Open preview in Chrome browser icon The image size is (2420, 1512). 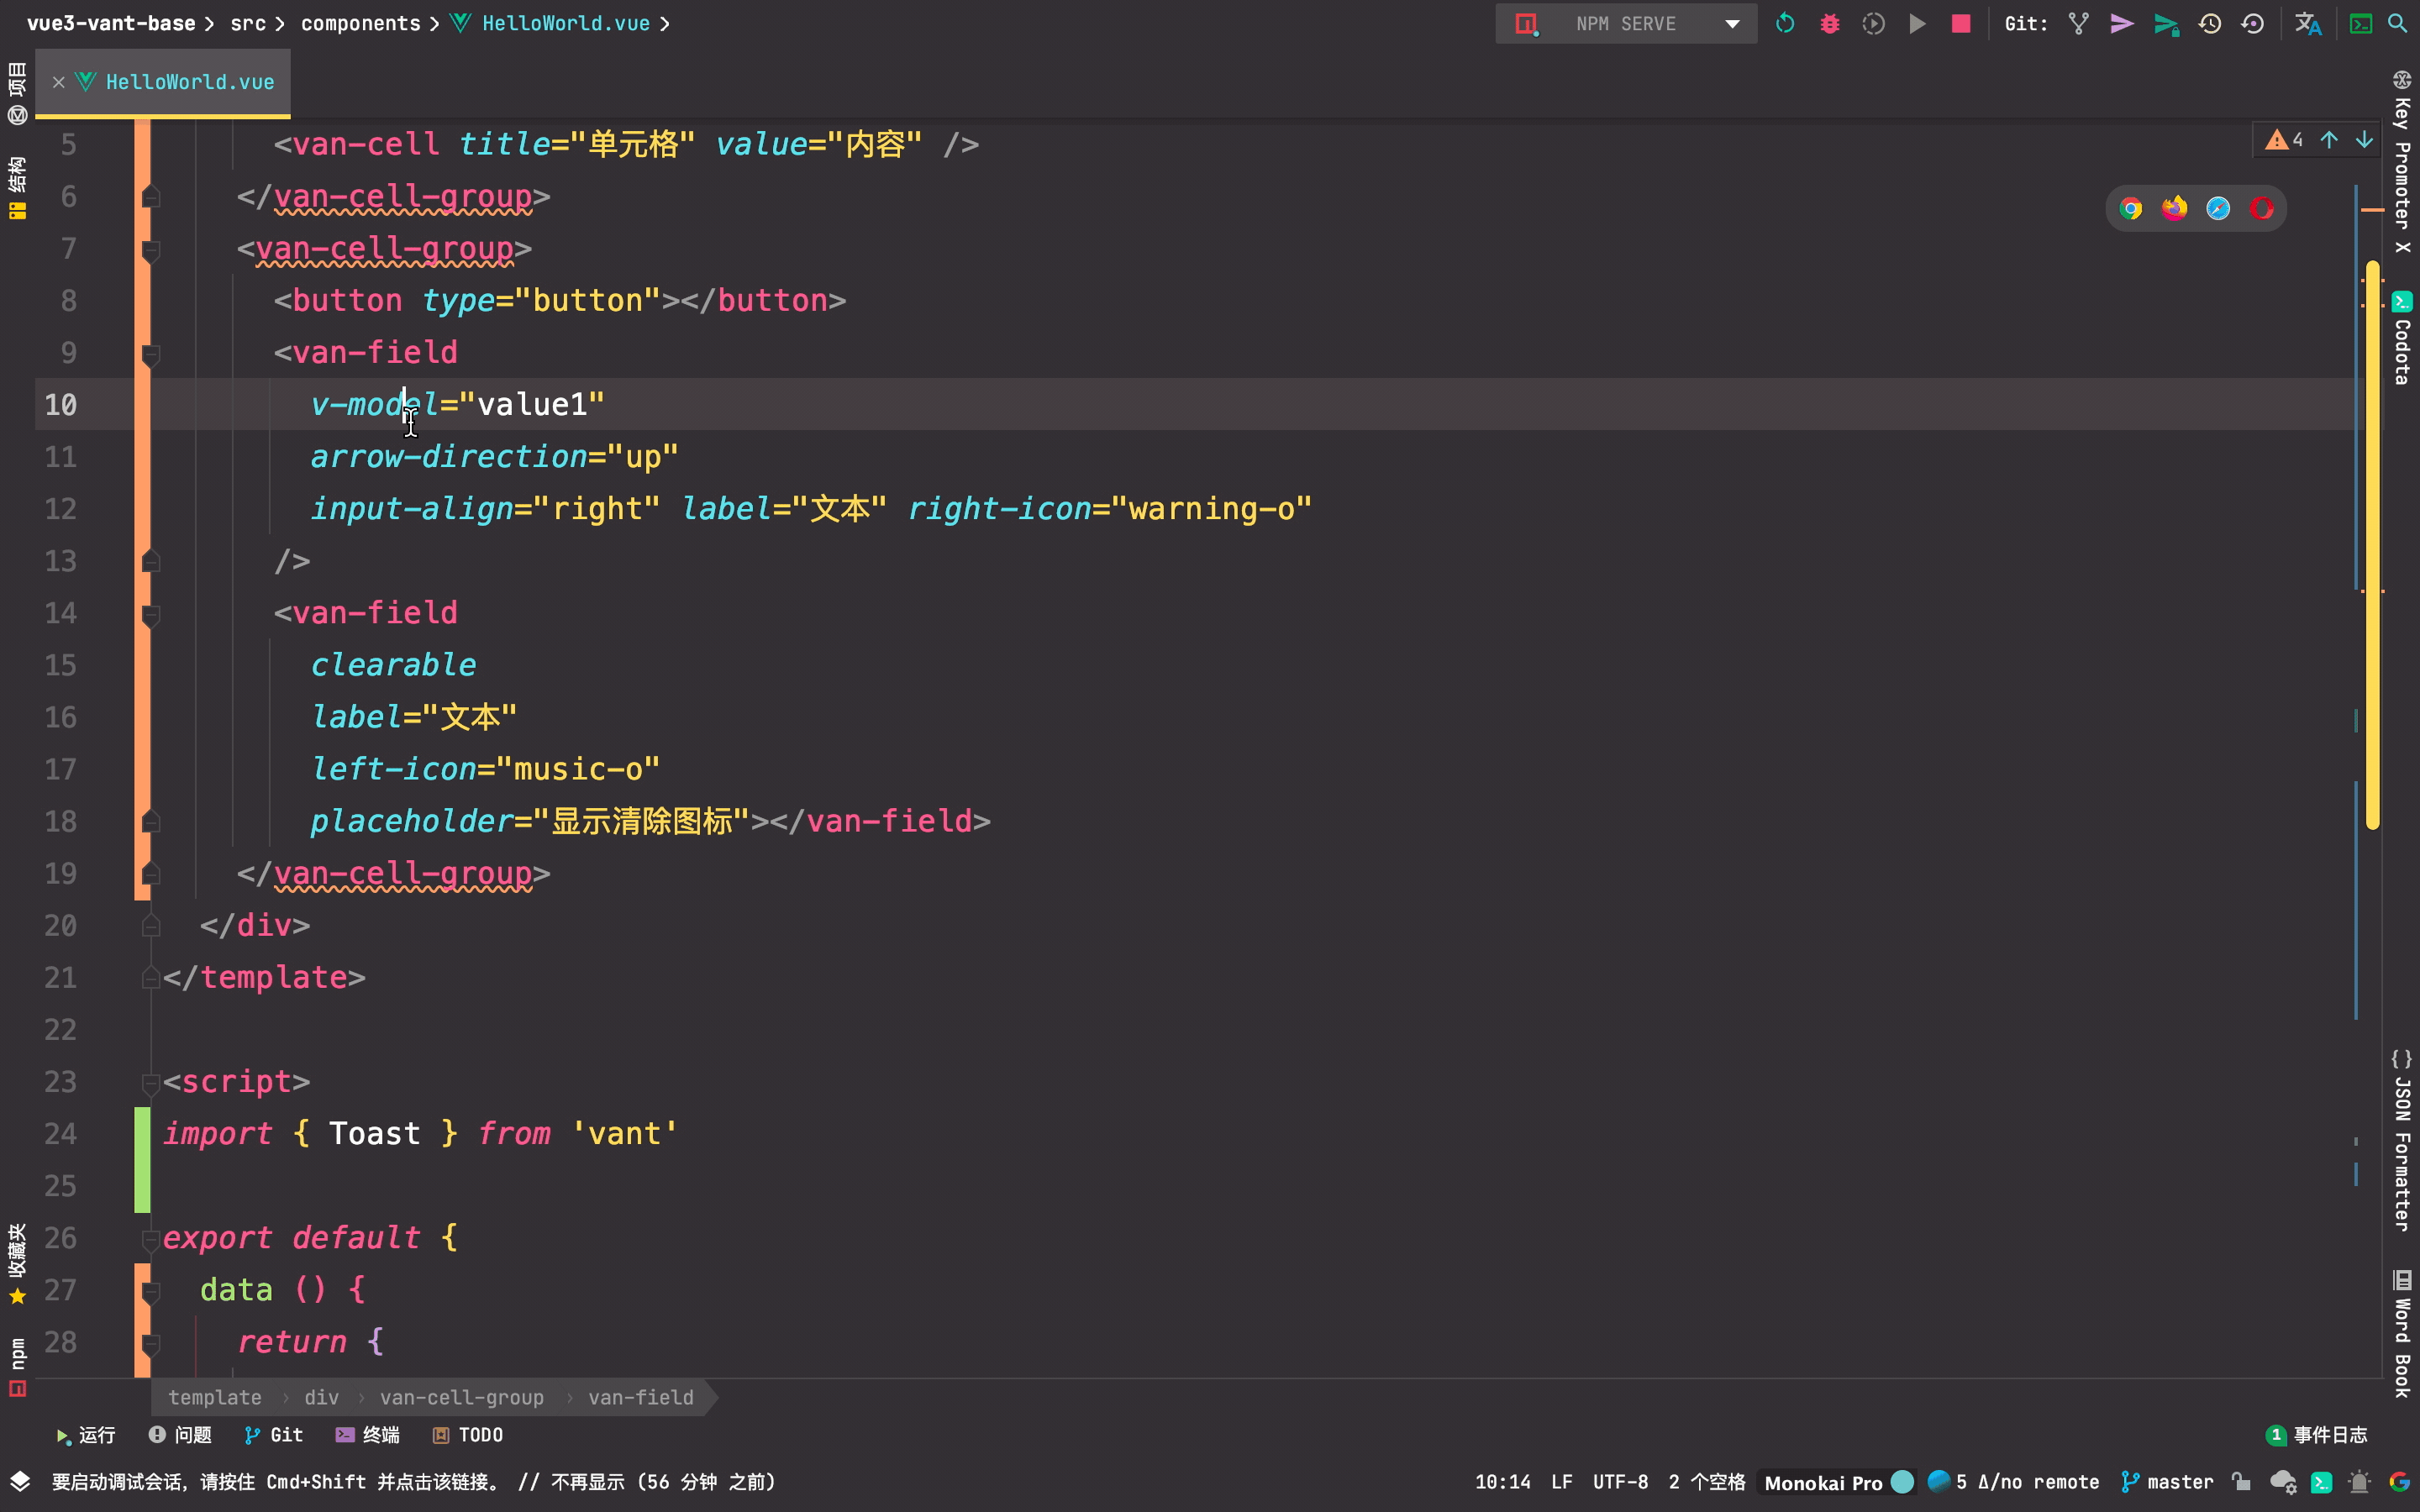pyautogui.click(x=2131, y=208)
